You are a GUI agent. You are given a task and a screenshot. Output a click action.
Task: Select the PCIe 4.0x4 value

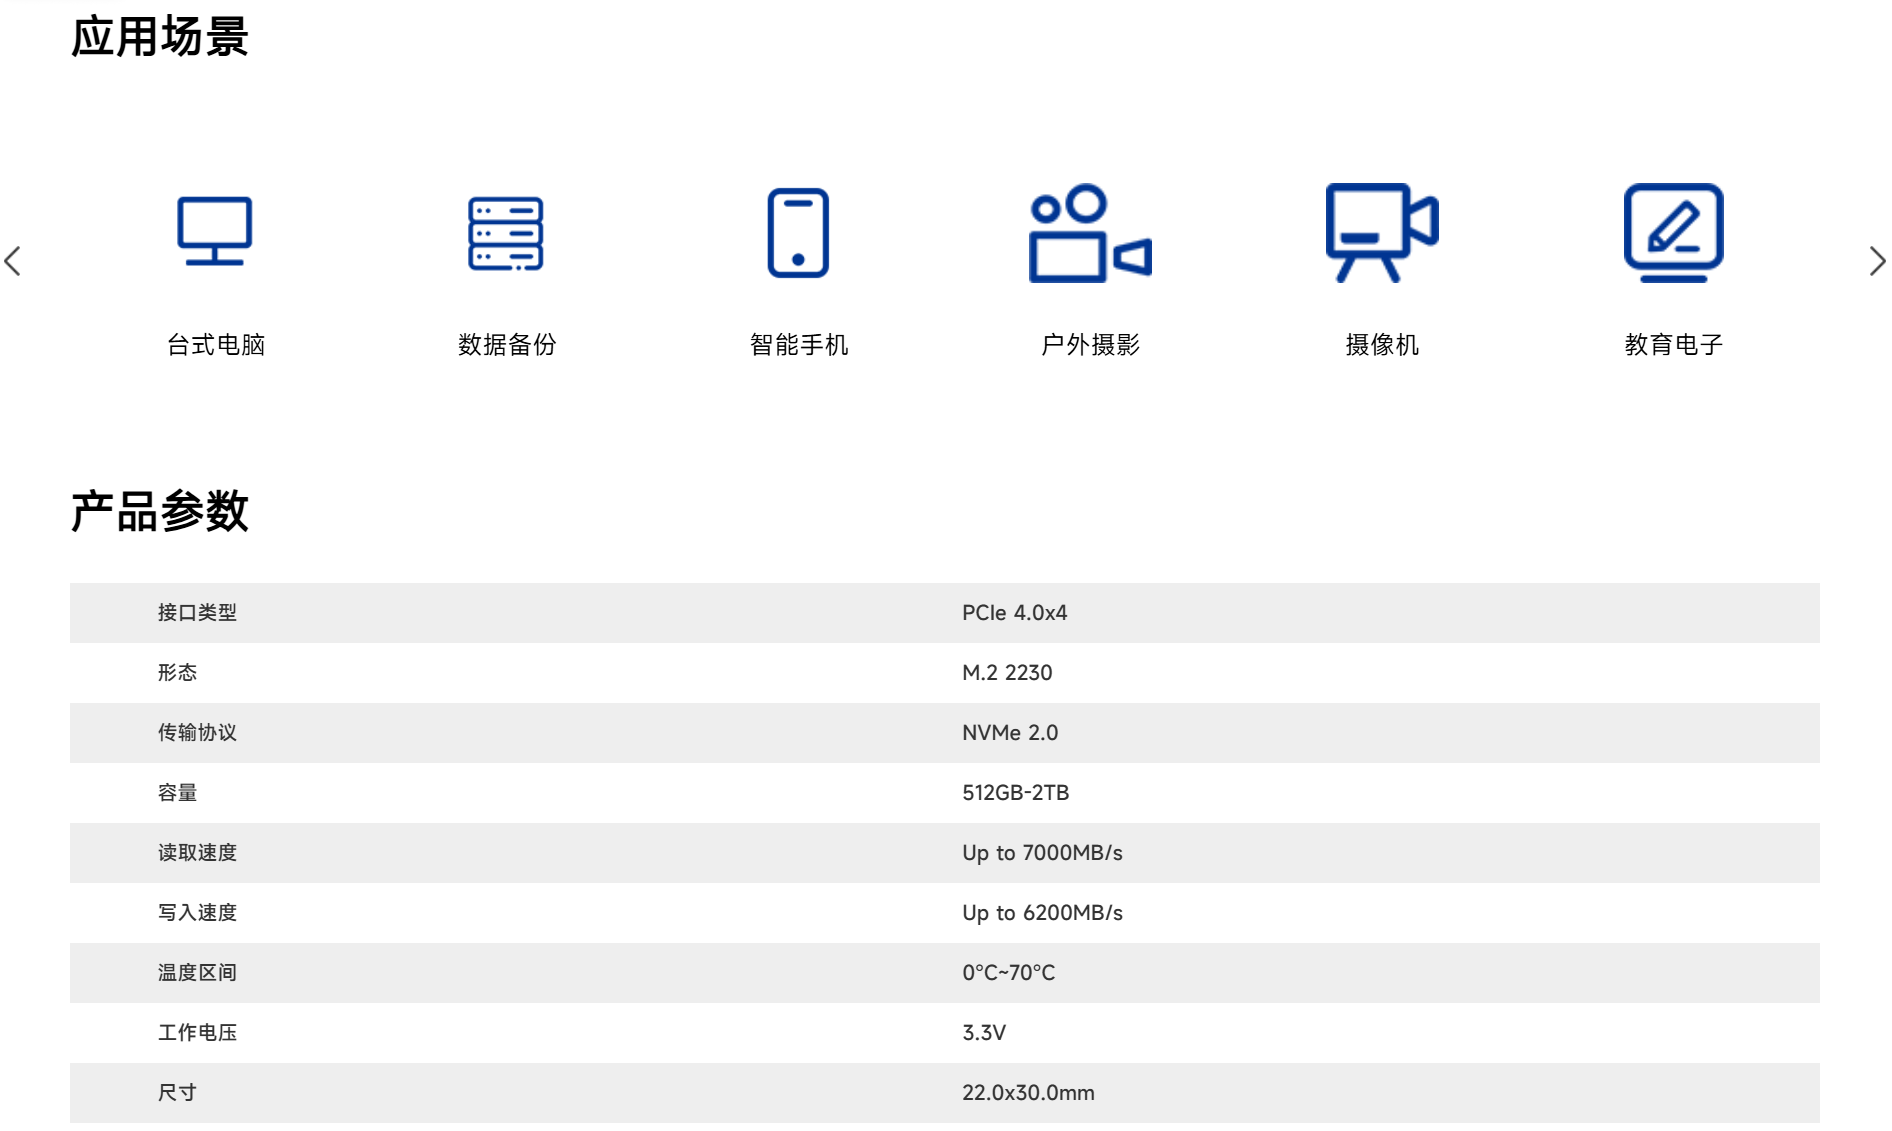(1014, 613)
